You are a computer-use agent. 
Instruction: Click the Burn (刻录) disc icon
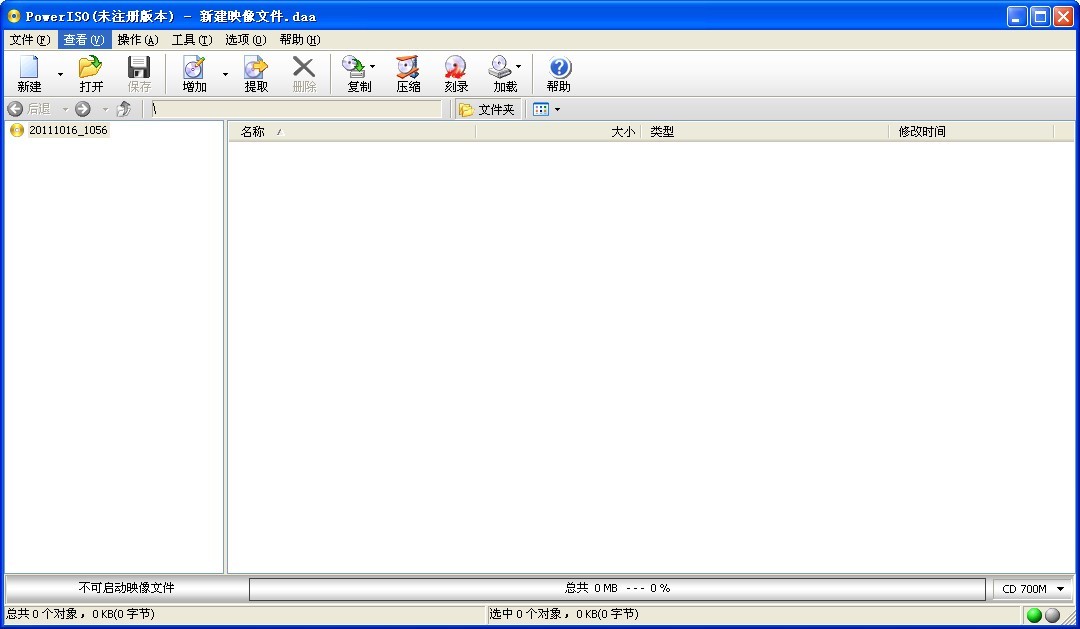[x=456, y=74]
